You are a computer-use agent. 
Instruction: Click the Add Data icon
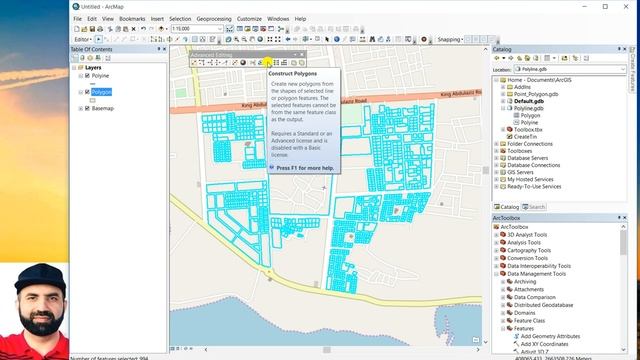point(162,29)
